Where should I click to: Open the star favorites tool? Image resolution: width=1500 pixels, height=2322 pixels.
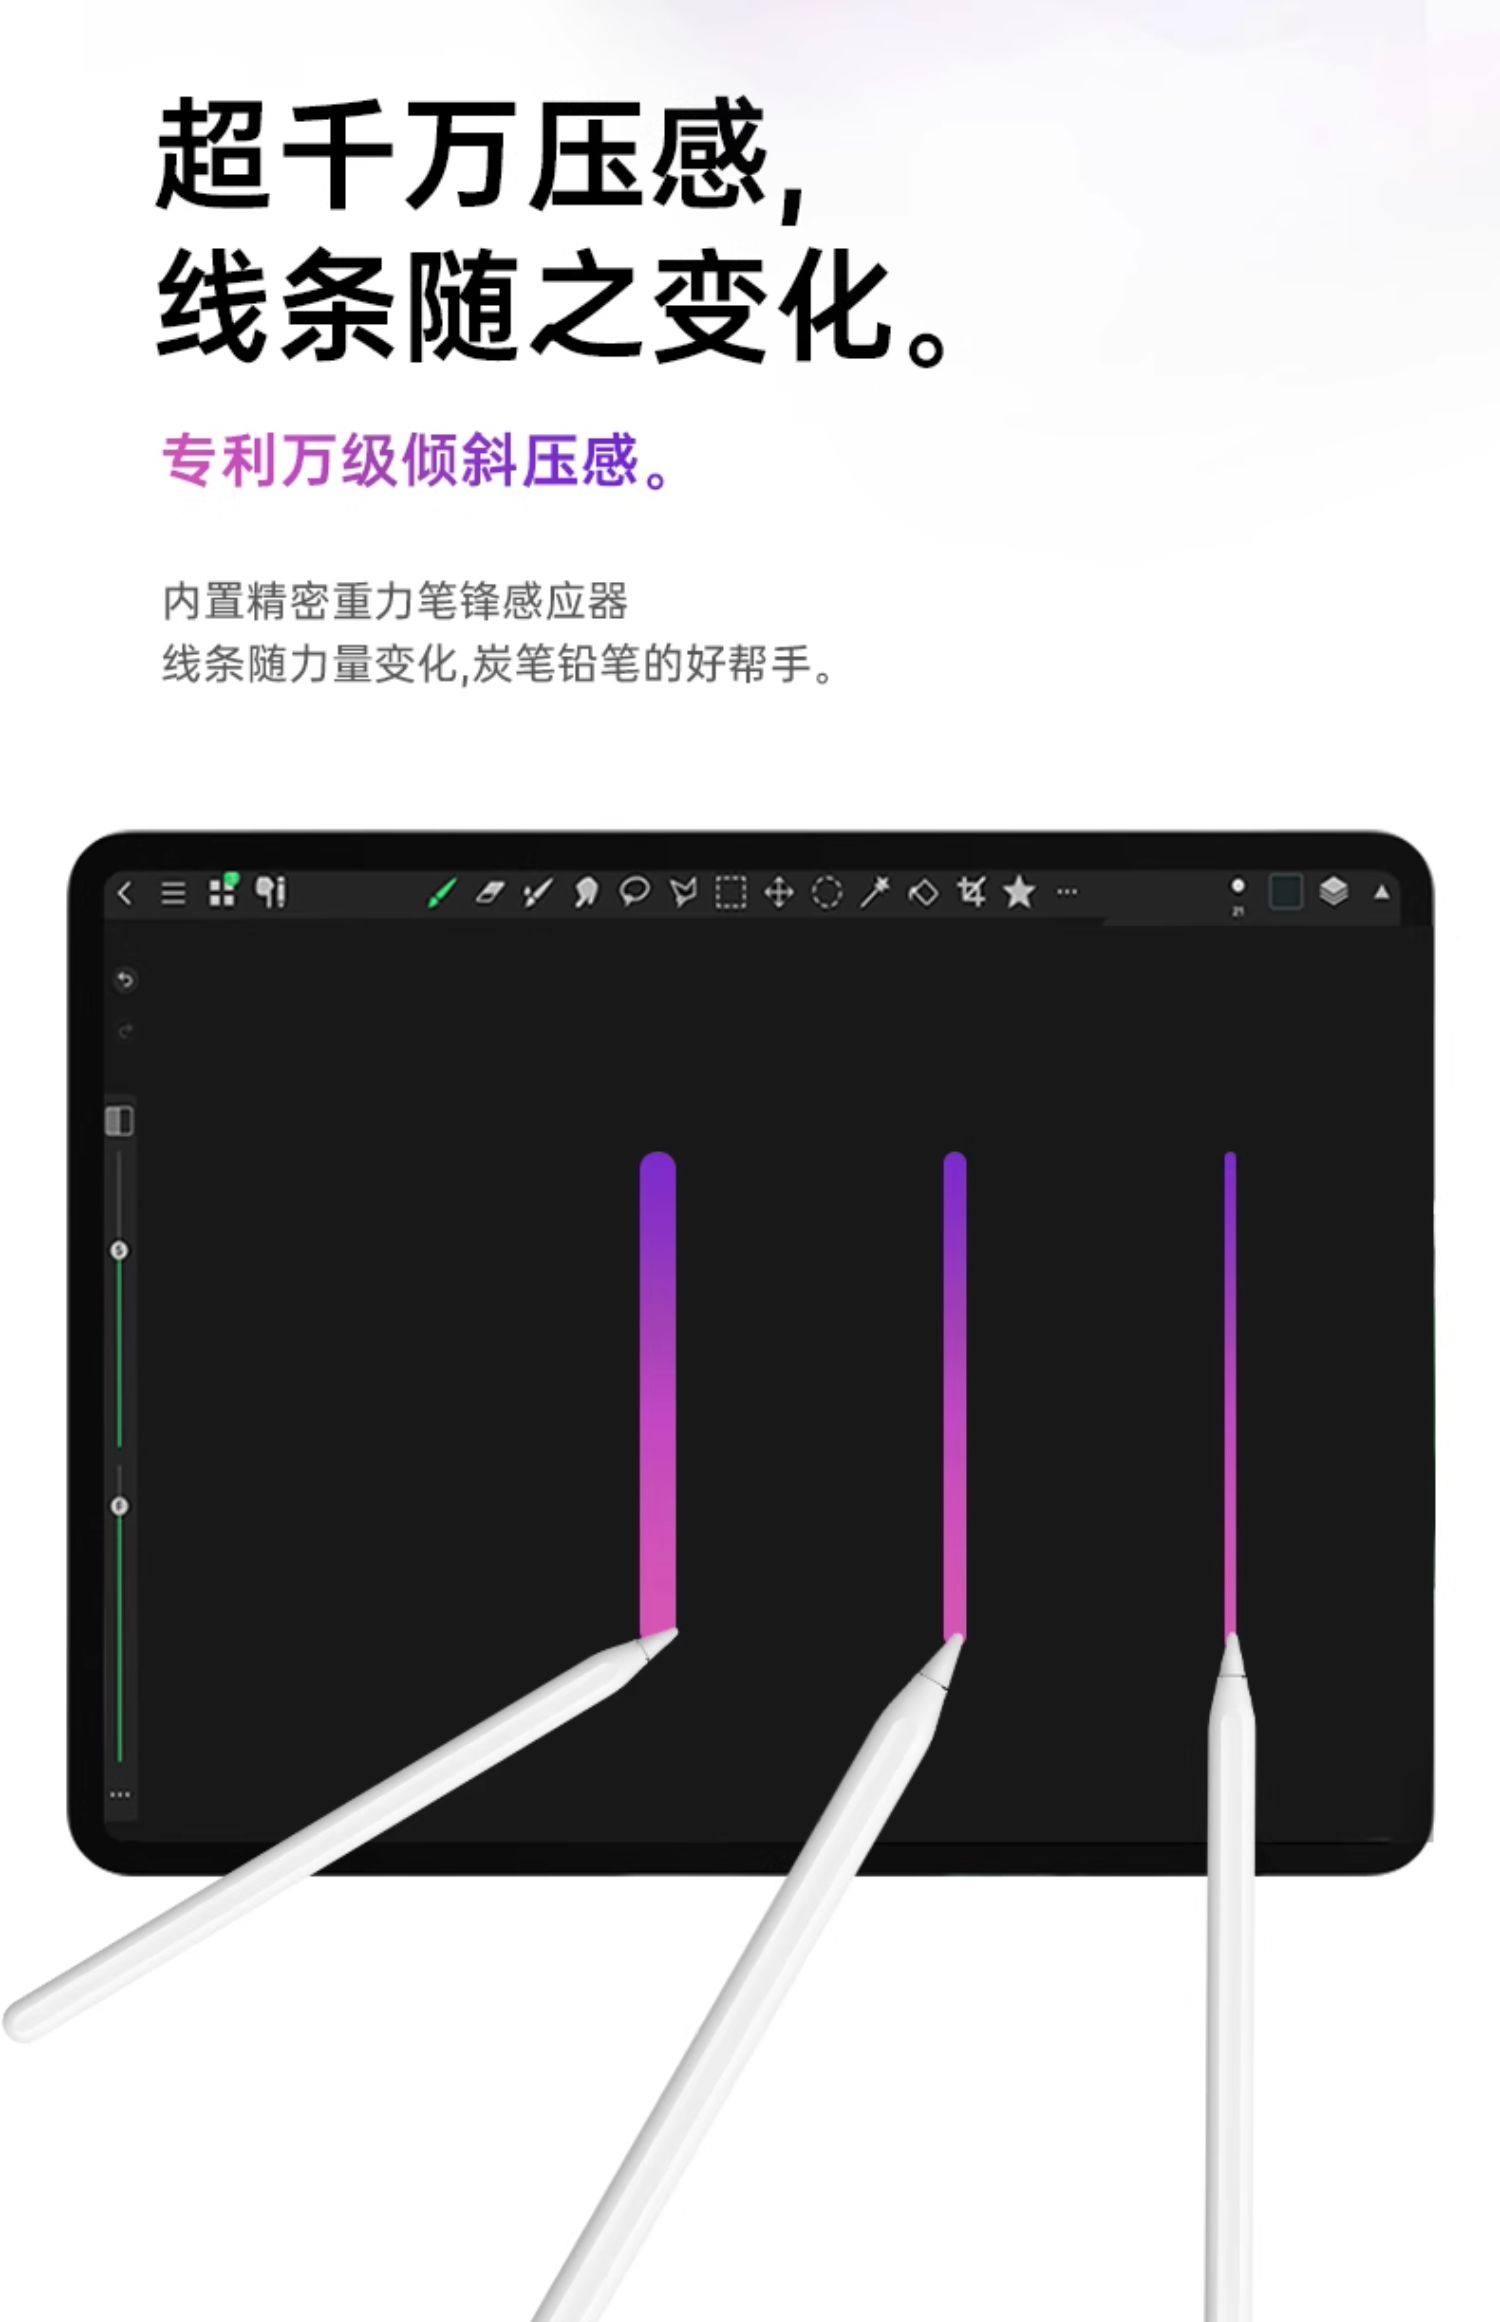[1019, 891]
